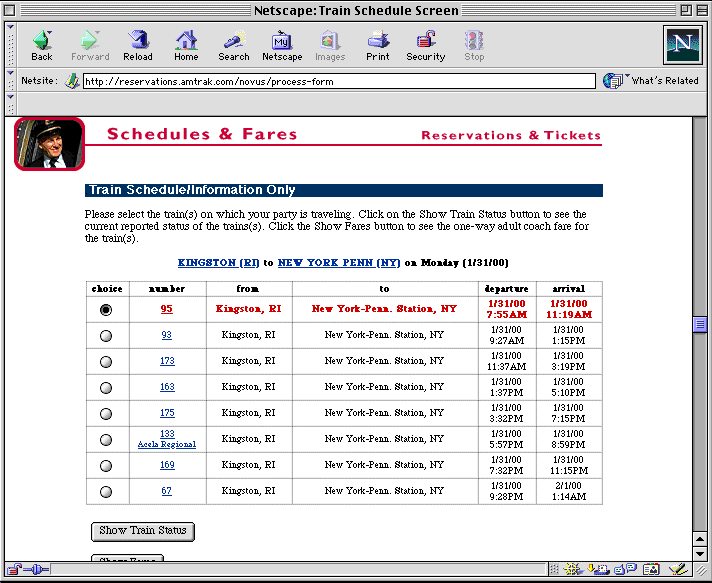Click the My Netscape icon
Image resolution: width=712 pixels, height=583 pixels.
(x=282, y=44)
